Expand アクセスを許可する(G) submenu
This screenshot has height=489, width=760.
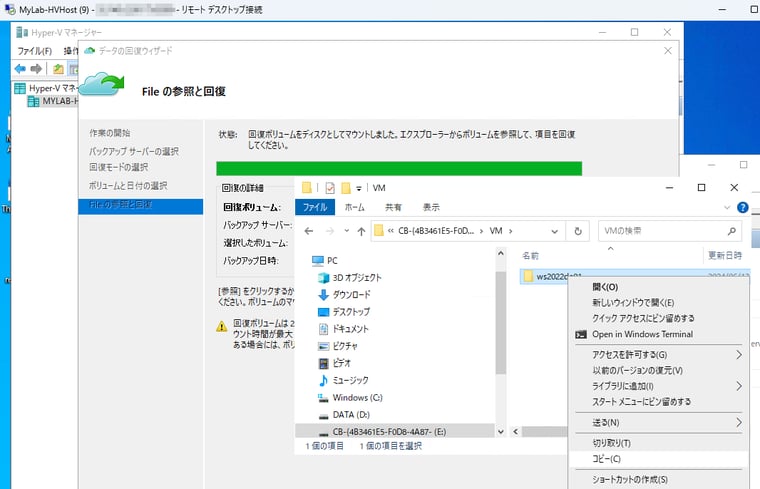658,355
